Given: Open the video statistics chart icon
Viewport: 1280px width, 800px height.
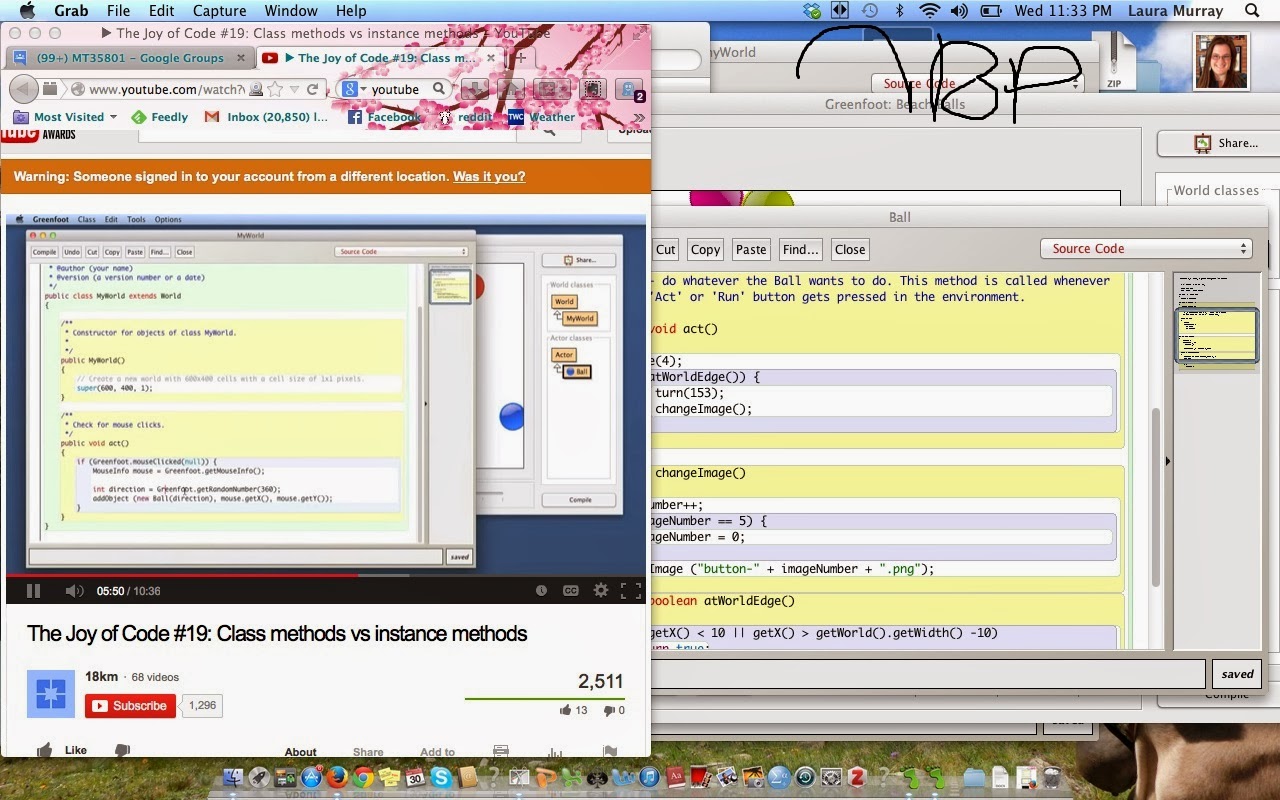Looking at the screenshot, I should tap(555, 752).
